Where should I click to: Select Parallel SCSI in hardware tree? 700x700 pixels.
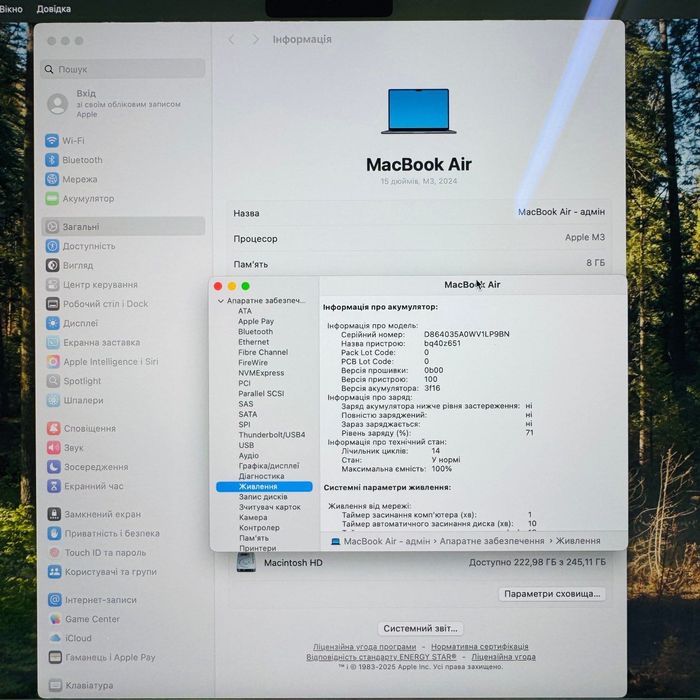tap(261, 393)
